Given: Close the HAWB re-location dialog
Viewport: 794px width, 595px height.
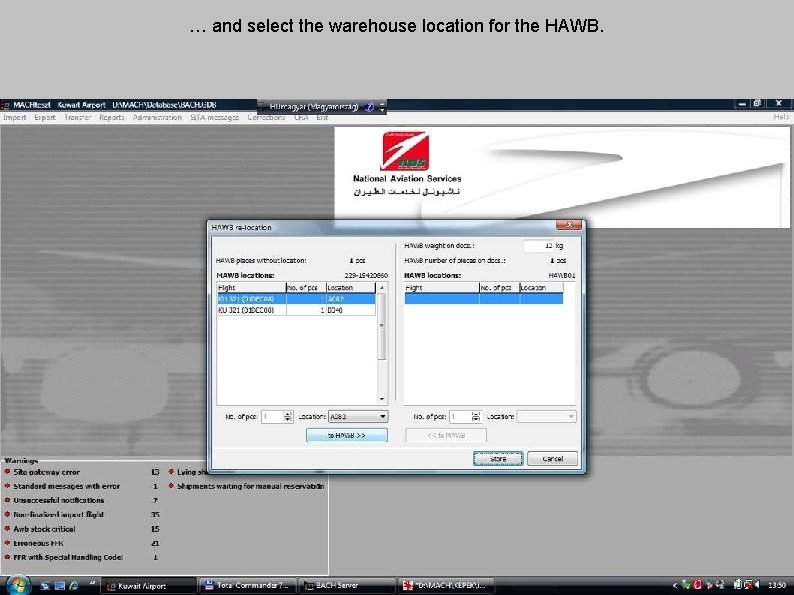Looking at the screenshot, I should tap(569, 225).
